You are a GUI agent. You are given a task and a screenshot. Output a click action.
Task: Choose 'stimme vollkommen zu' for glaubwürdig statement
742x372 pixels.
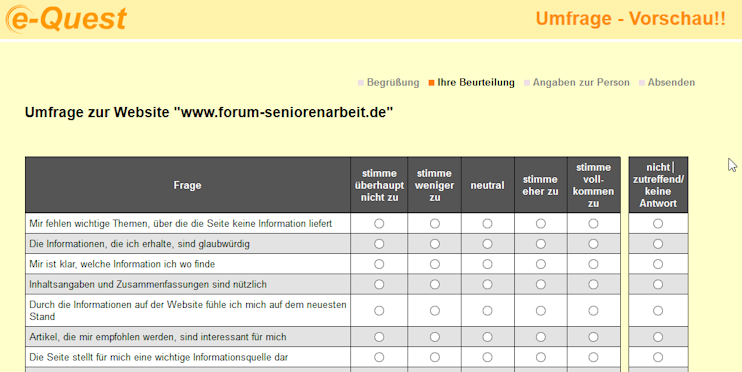point(593,244)
